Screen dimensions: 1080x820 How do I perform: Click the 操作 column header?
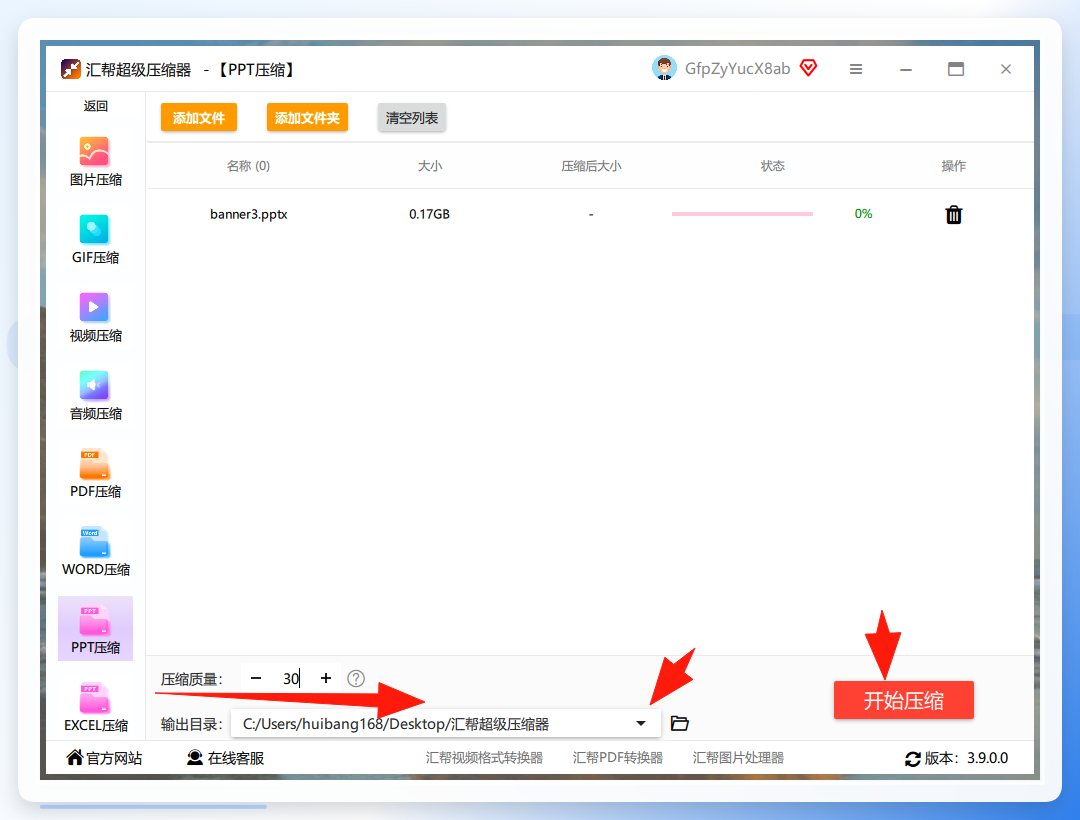click(x=953, y=166)
